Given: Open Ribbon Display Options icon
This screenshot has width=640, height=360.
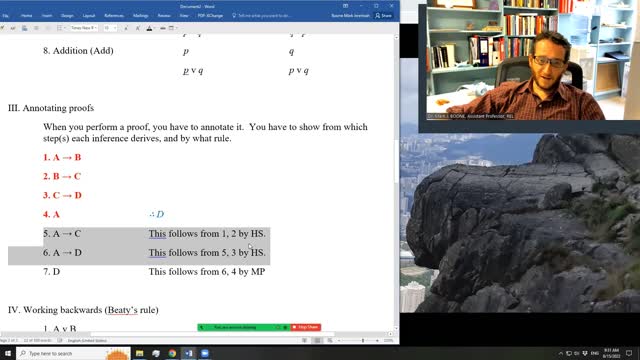Looking at the screenshot, I should tap(346, 6).
